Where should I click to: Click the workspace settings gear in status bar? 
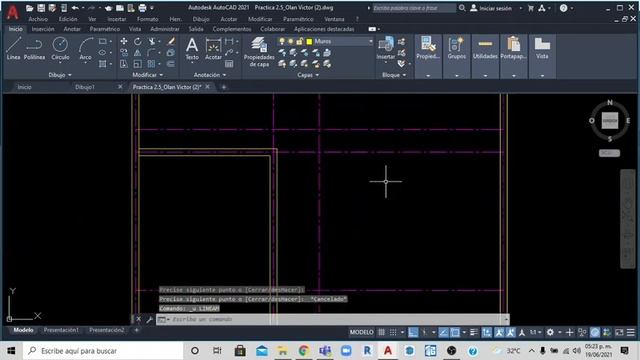point(550,332)
